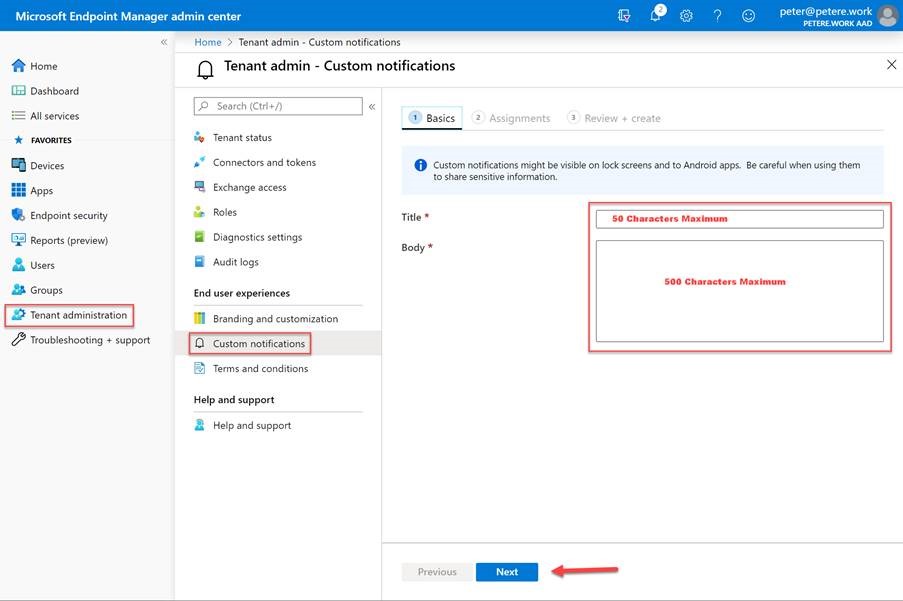Open directory and subscription filter icon
The width and height of the screenshot is (903, 601).
(x=625, y=16)
